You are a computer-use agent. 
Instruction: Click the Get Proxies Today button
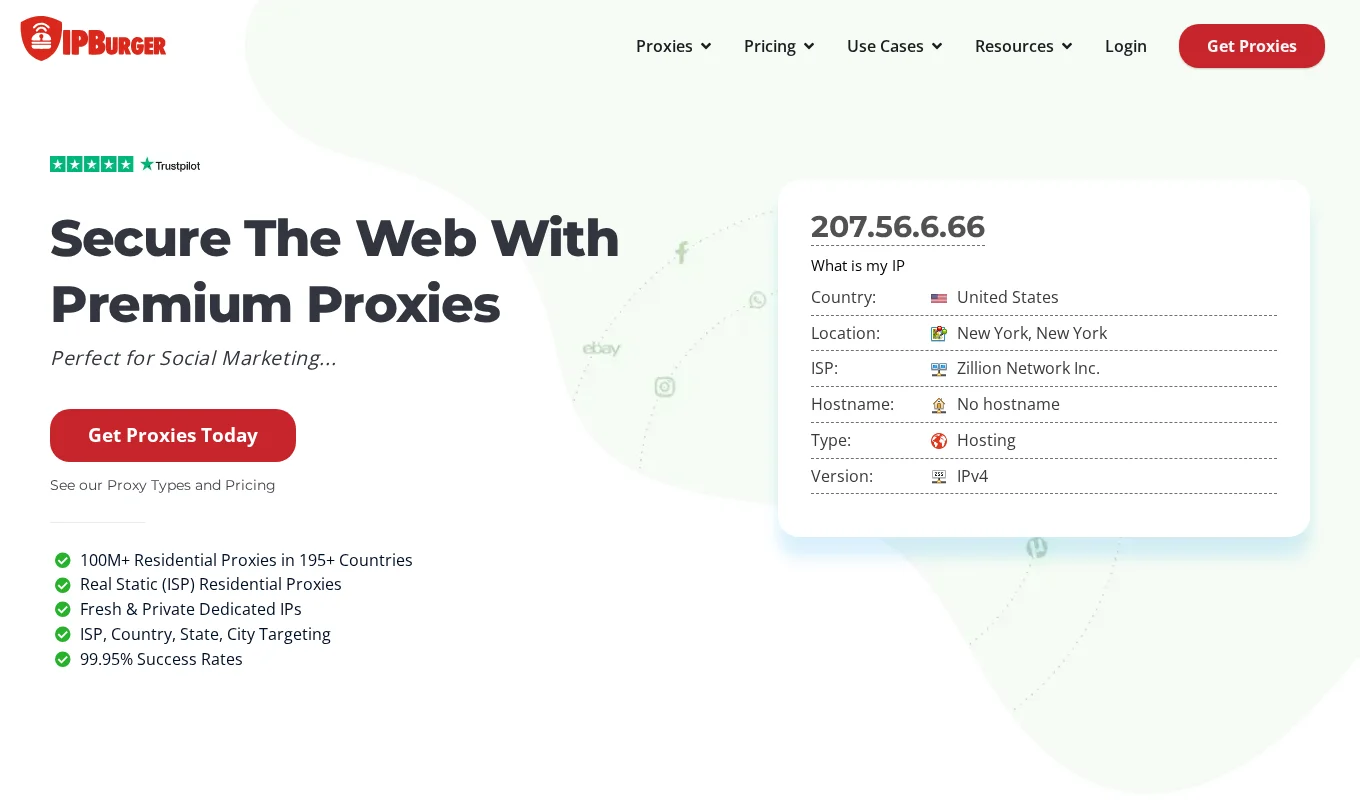point(173,435)
